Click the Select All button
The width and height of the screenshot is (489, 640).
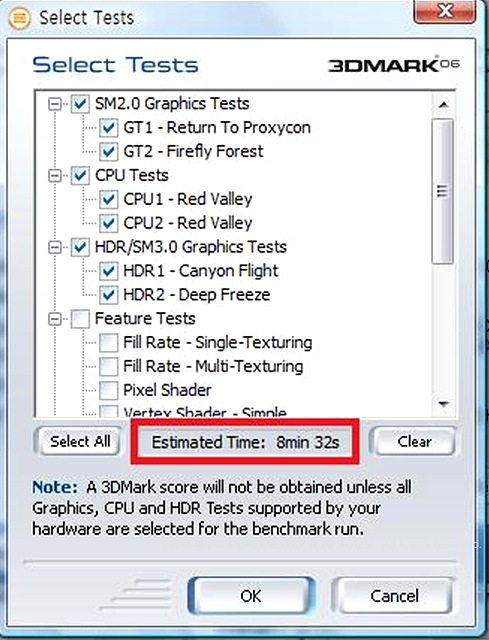coord(80,441)
